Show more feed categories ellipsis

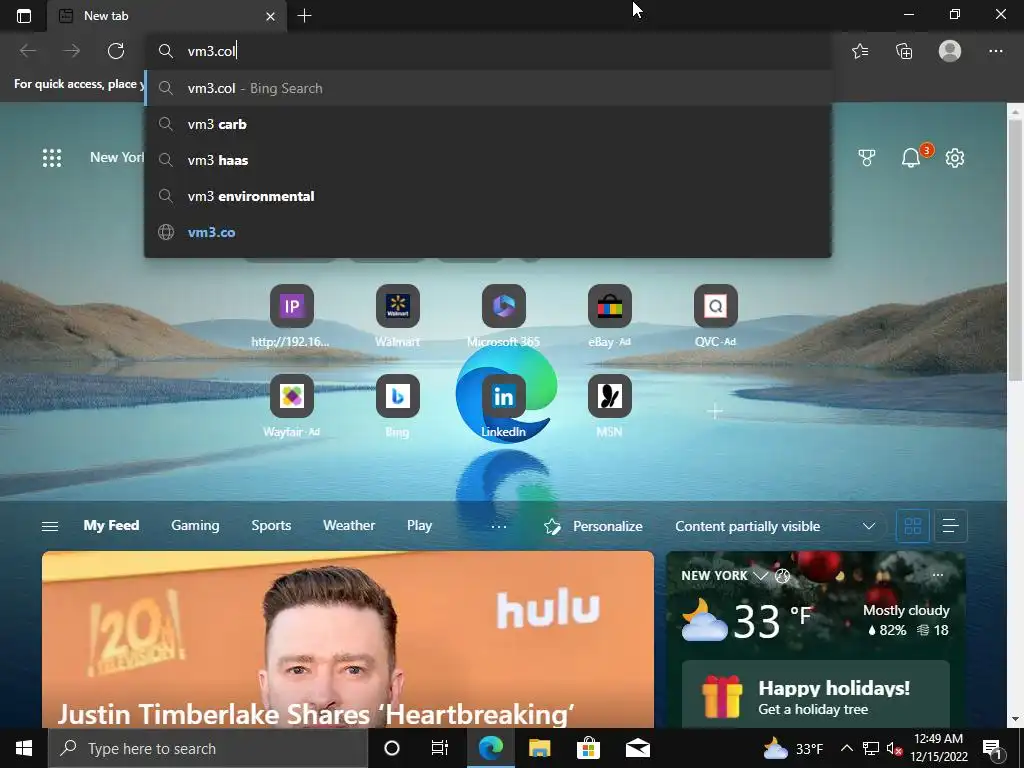pyautogui.click(x=499, y=526)
